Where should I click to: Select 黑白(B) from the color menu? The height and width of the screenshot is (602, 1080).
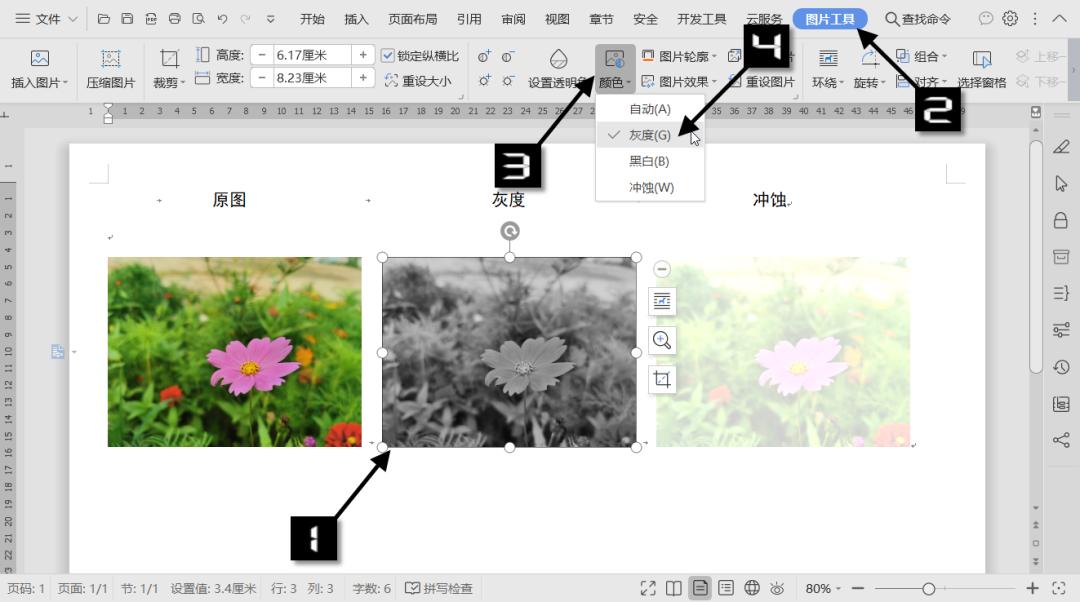point(648,161)
